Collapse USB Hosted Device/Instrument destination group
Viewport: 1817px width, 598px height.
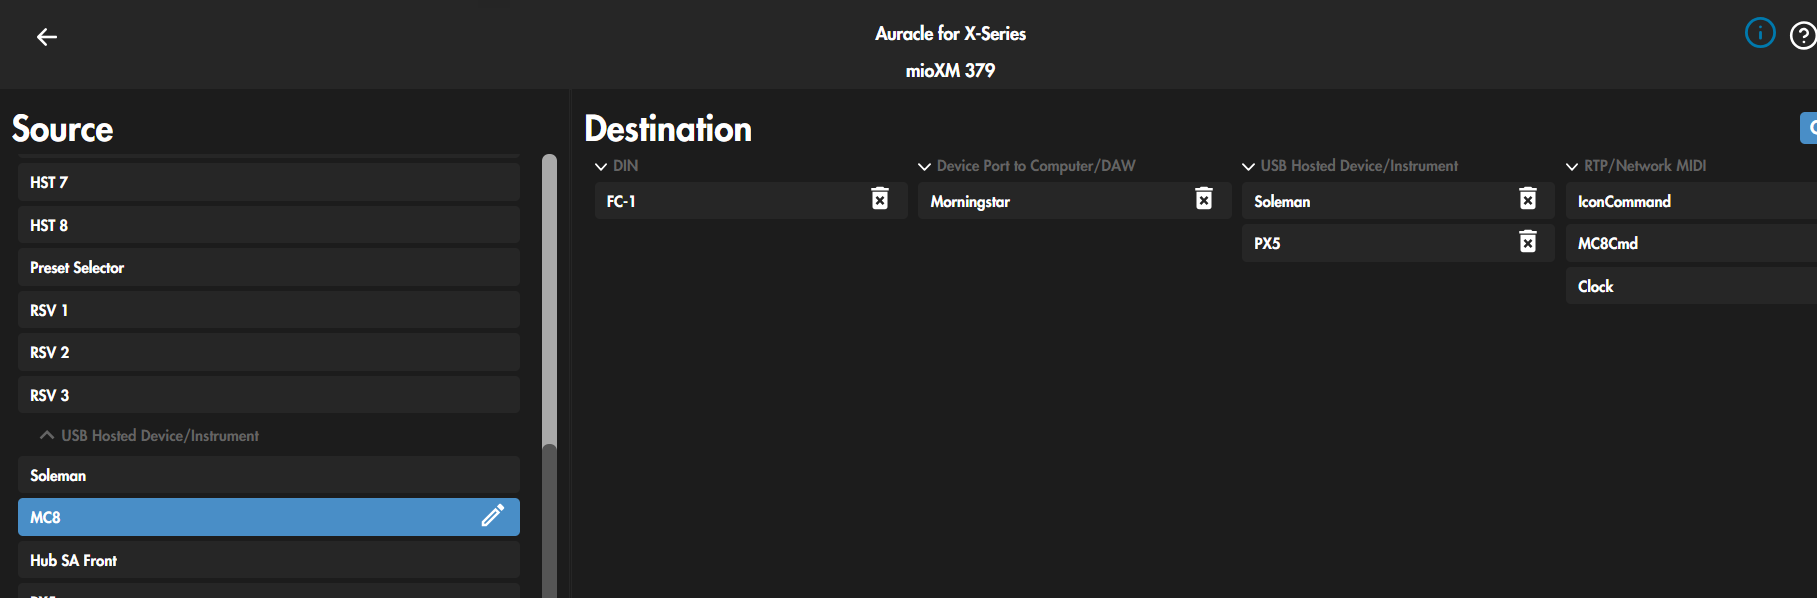(x=1248, y=166)
